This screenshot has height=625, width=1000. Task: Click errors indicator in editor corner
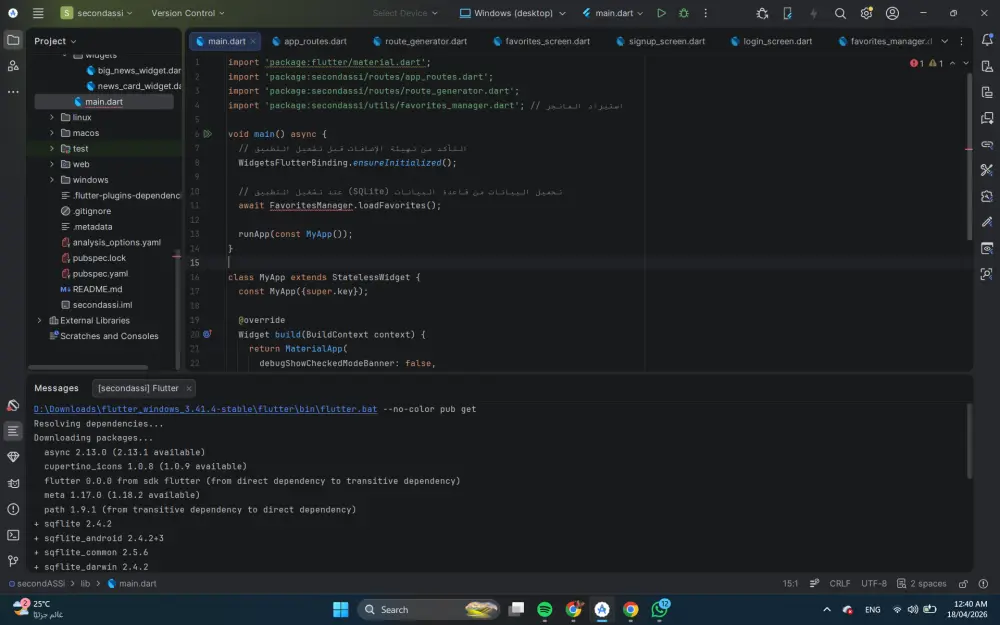(917, 63)
